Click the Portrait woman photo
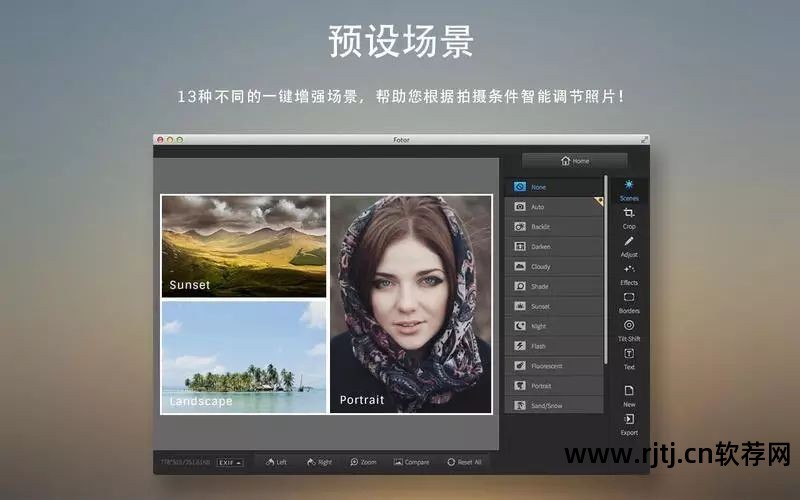Viewport: 800px width, 500px height. coord(411,304)
